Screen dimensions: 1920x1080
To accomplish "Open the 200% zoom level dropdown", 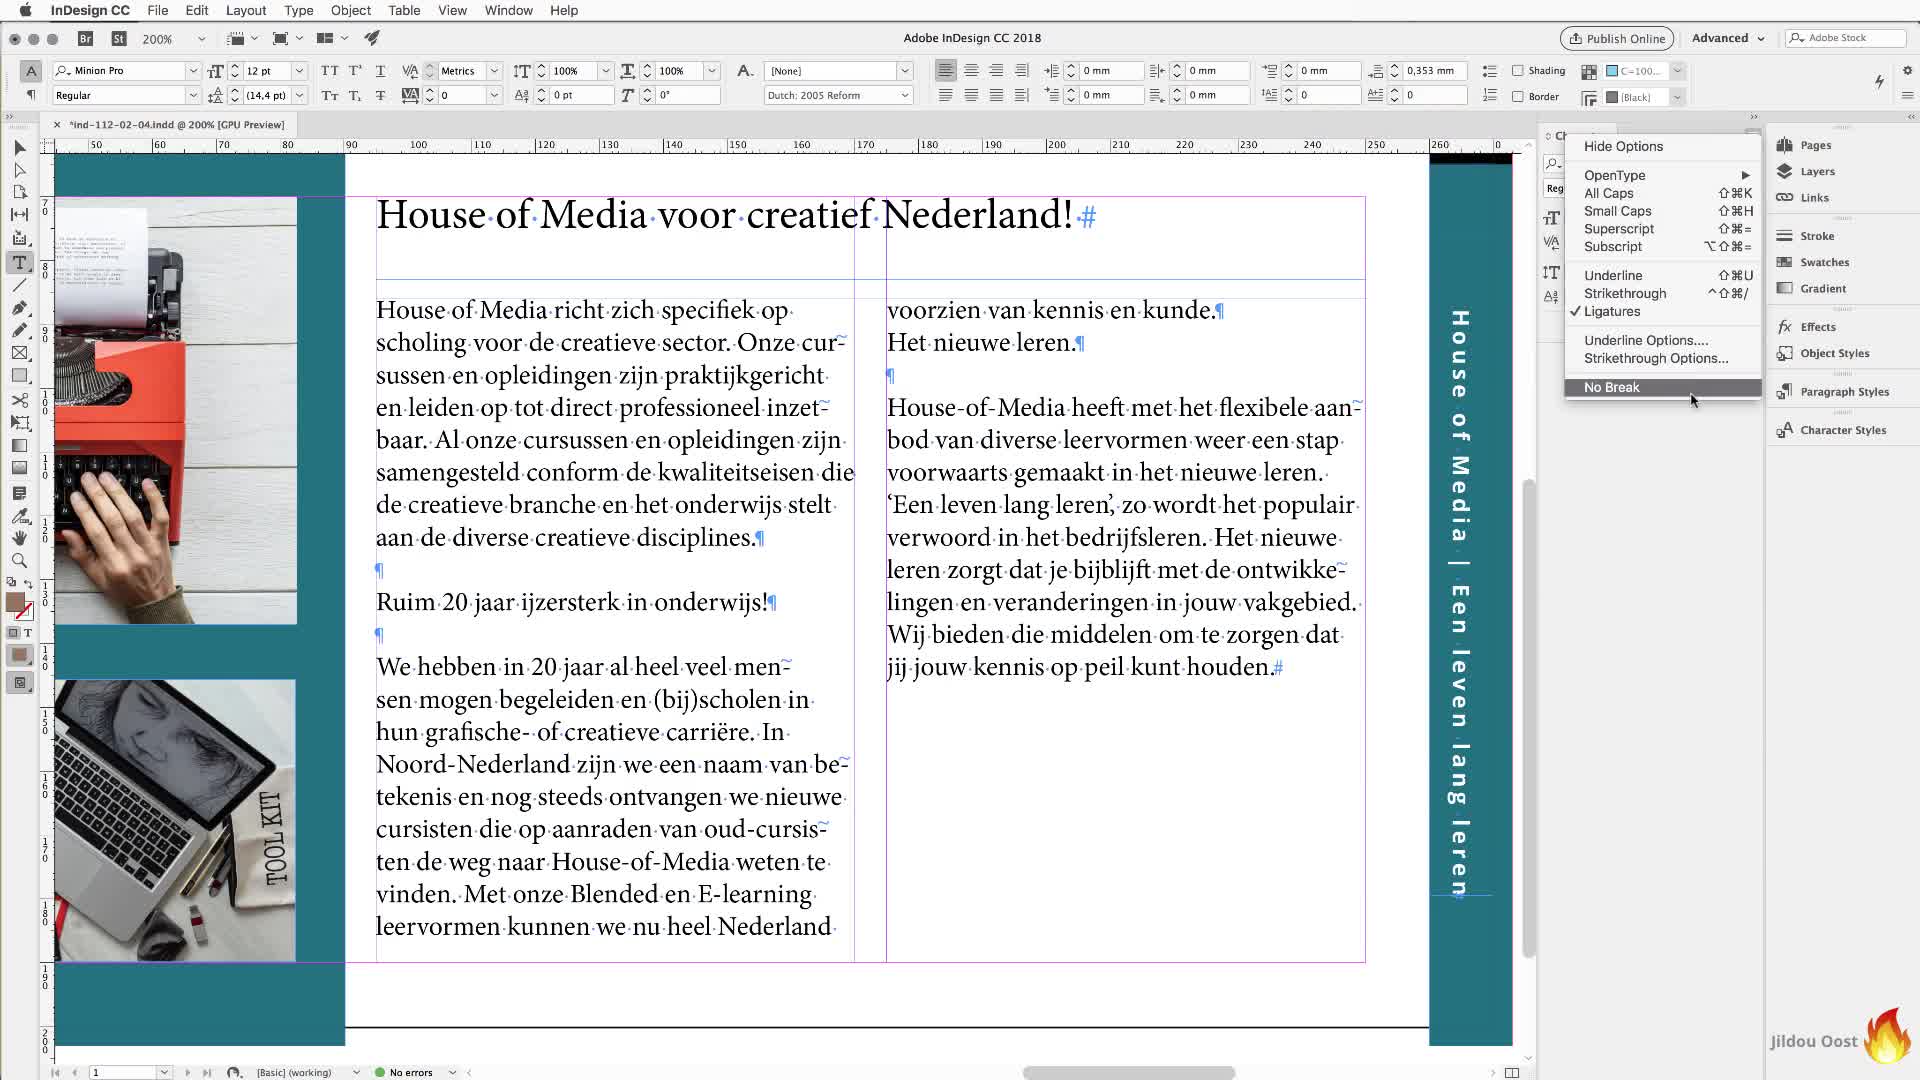I will click(x=201, y=39).
